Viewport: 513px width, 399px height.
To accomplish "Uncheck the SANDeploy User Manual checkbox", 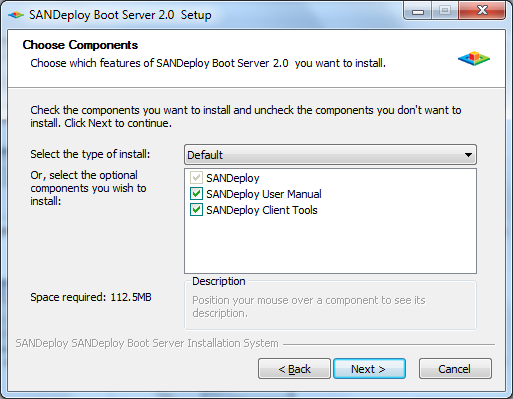I will tap(196, 194).
